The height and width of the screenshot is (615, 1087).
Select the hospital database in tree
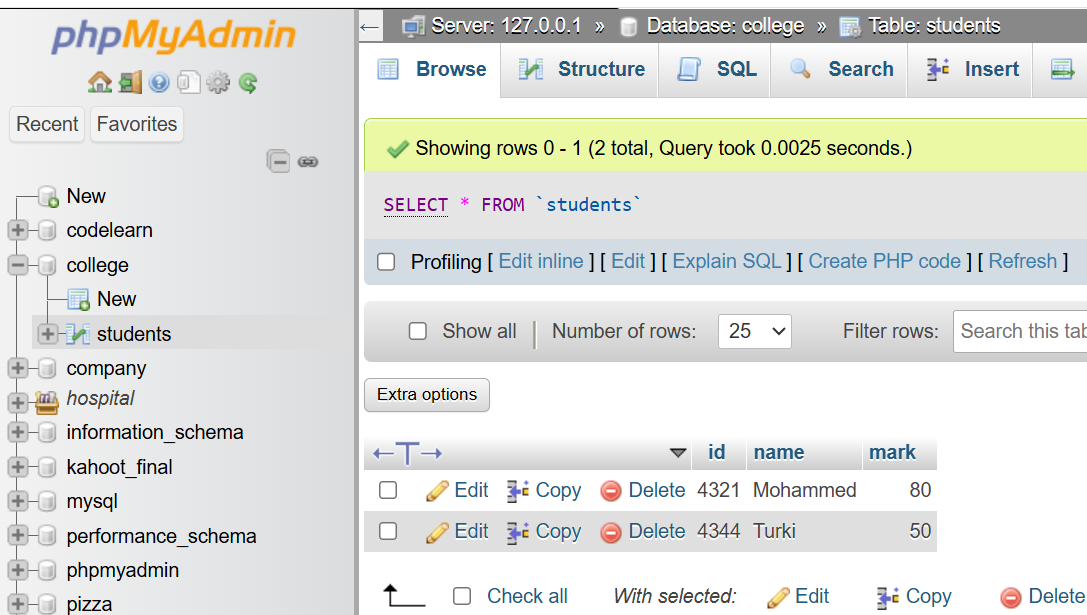(x=100, y=399)
